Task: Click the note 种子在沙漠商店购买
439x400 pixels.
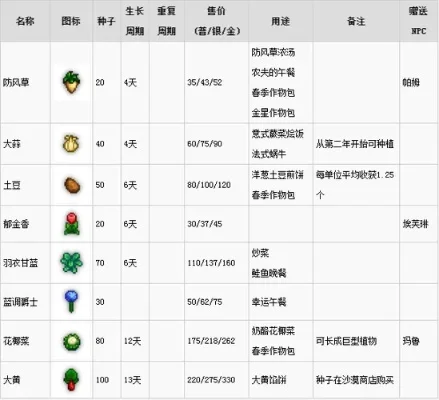Action: coord(355,380)
